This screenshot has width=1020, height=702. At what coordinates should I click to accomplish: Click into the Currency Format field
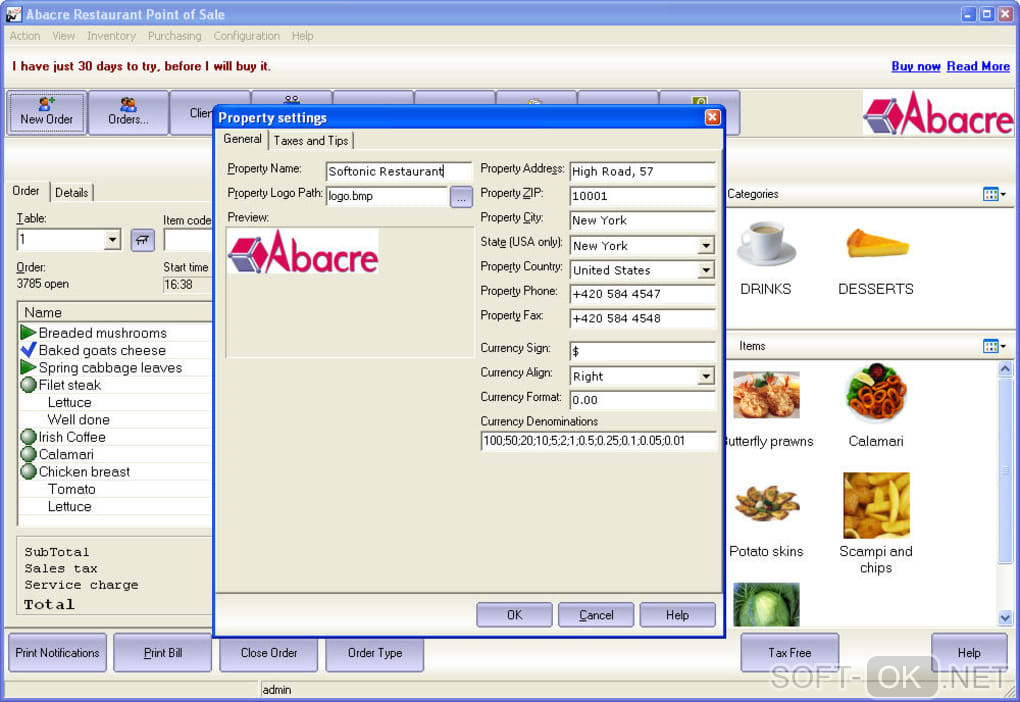pyautogui.click(x=642, y=400)
